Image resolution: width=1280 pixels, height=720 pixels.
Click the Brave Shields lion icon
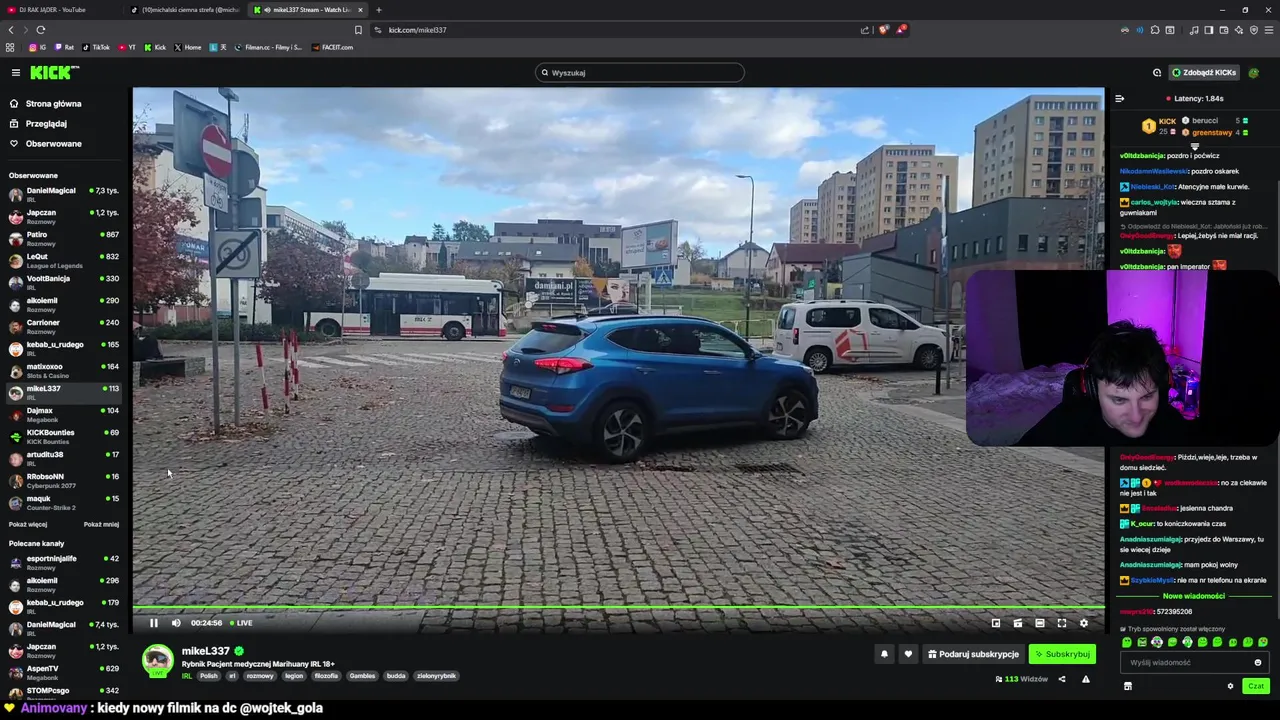click(x=883, y=30)
